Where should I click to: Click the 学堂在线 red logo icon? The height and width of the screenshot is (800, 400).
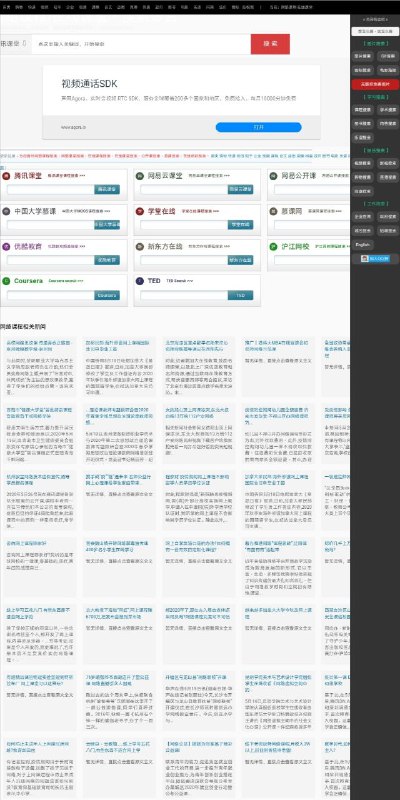click(139, 211)
